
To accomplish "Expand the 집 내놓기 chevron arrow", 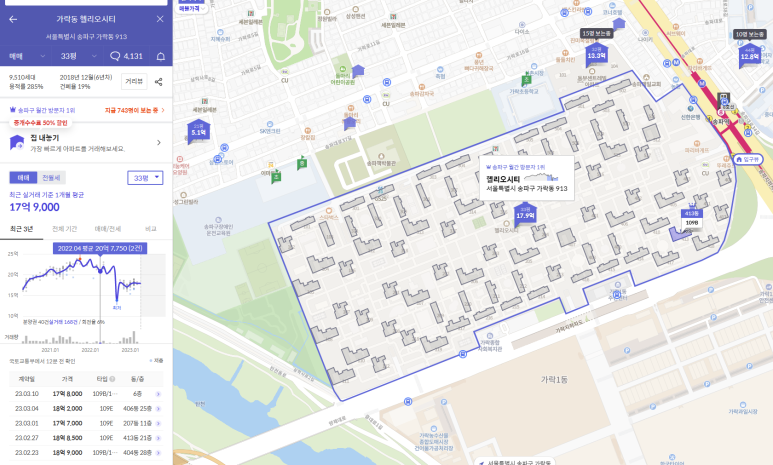I will 159,143.
